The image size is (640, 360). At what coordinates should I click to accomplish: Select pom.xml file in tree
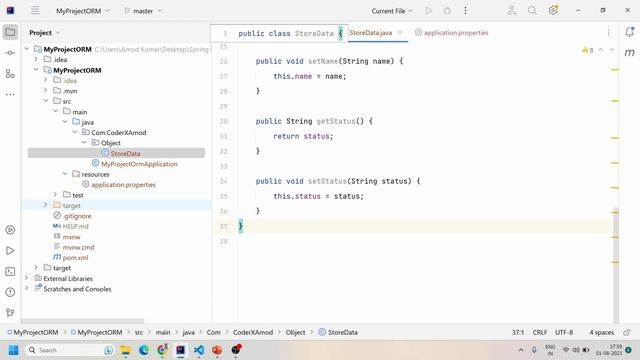tap(76, 258)
